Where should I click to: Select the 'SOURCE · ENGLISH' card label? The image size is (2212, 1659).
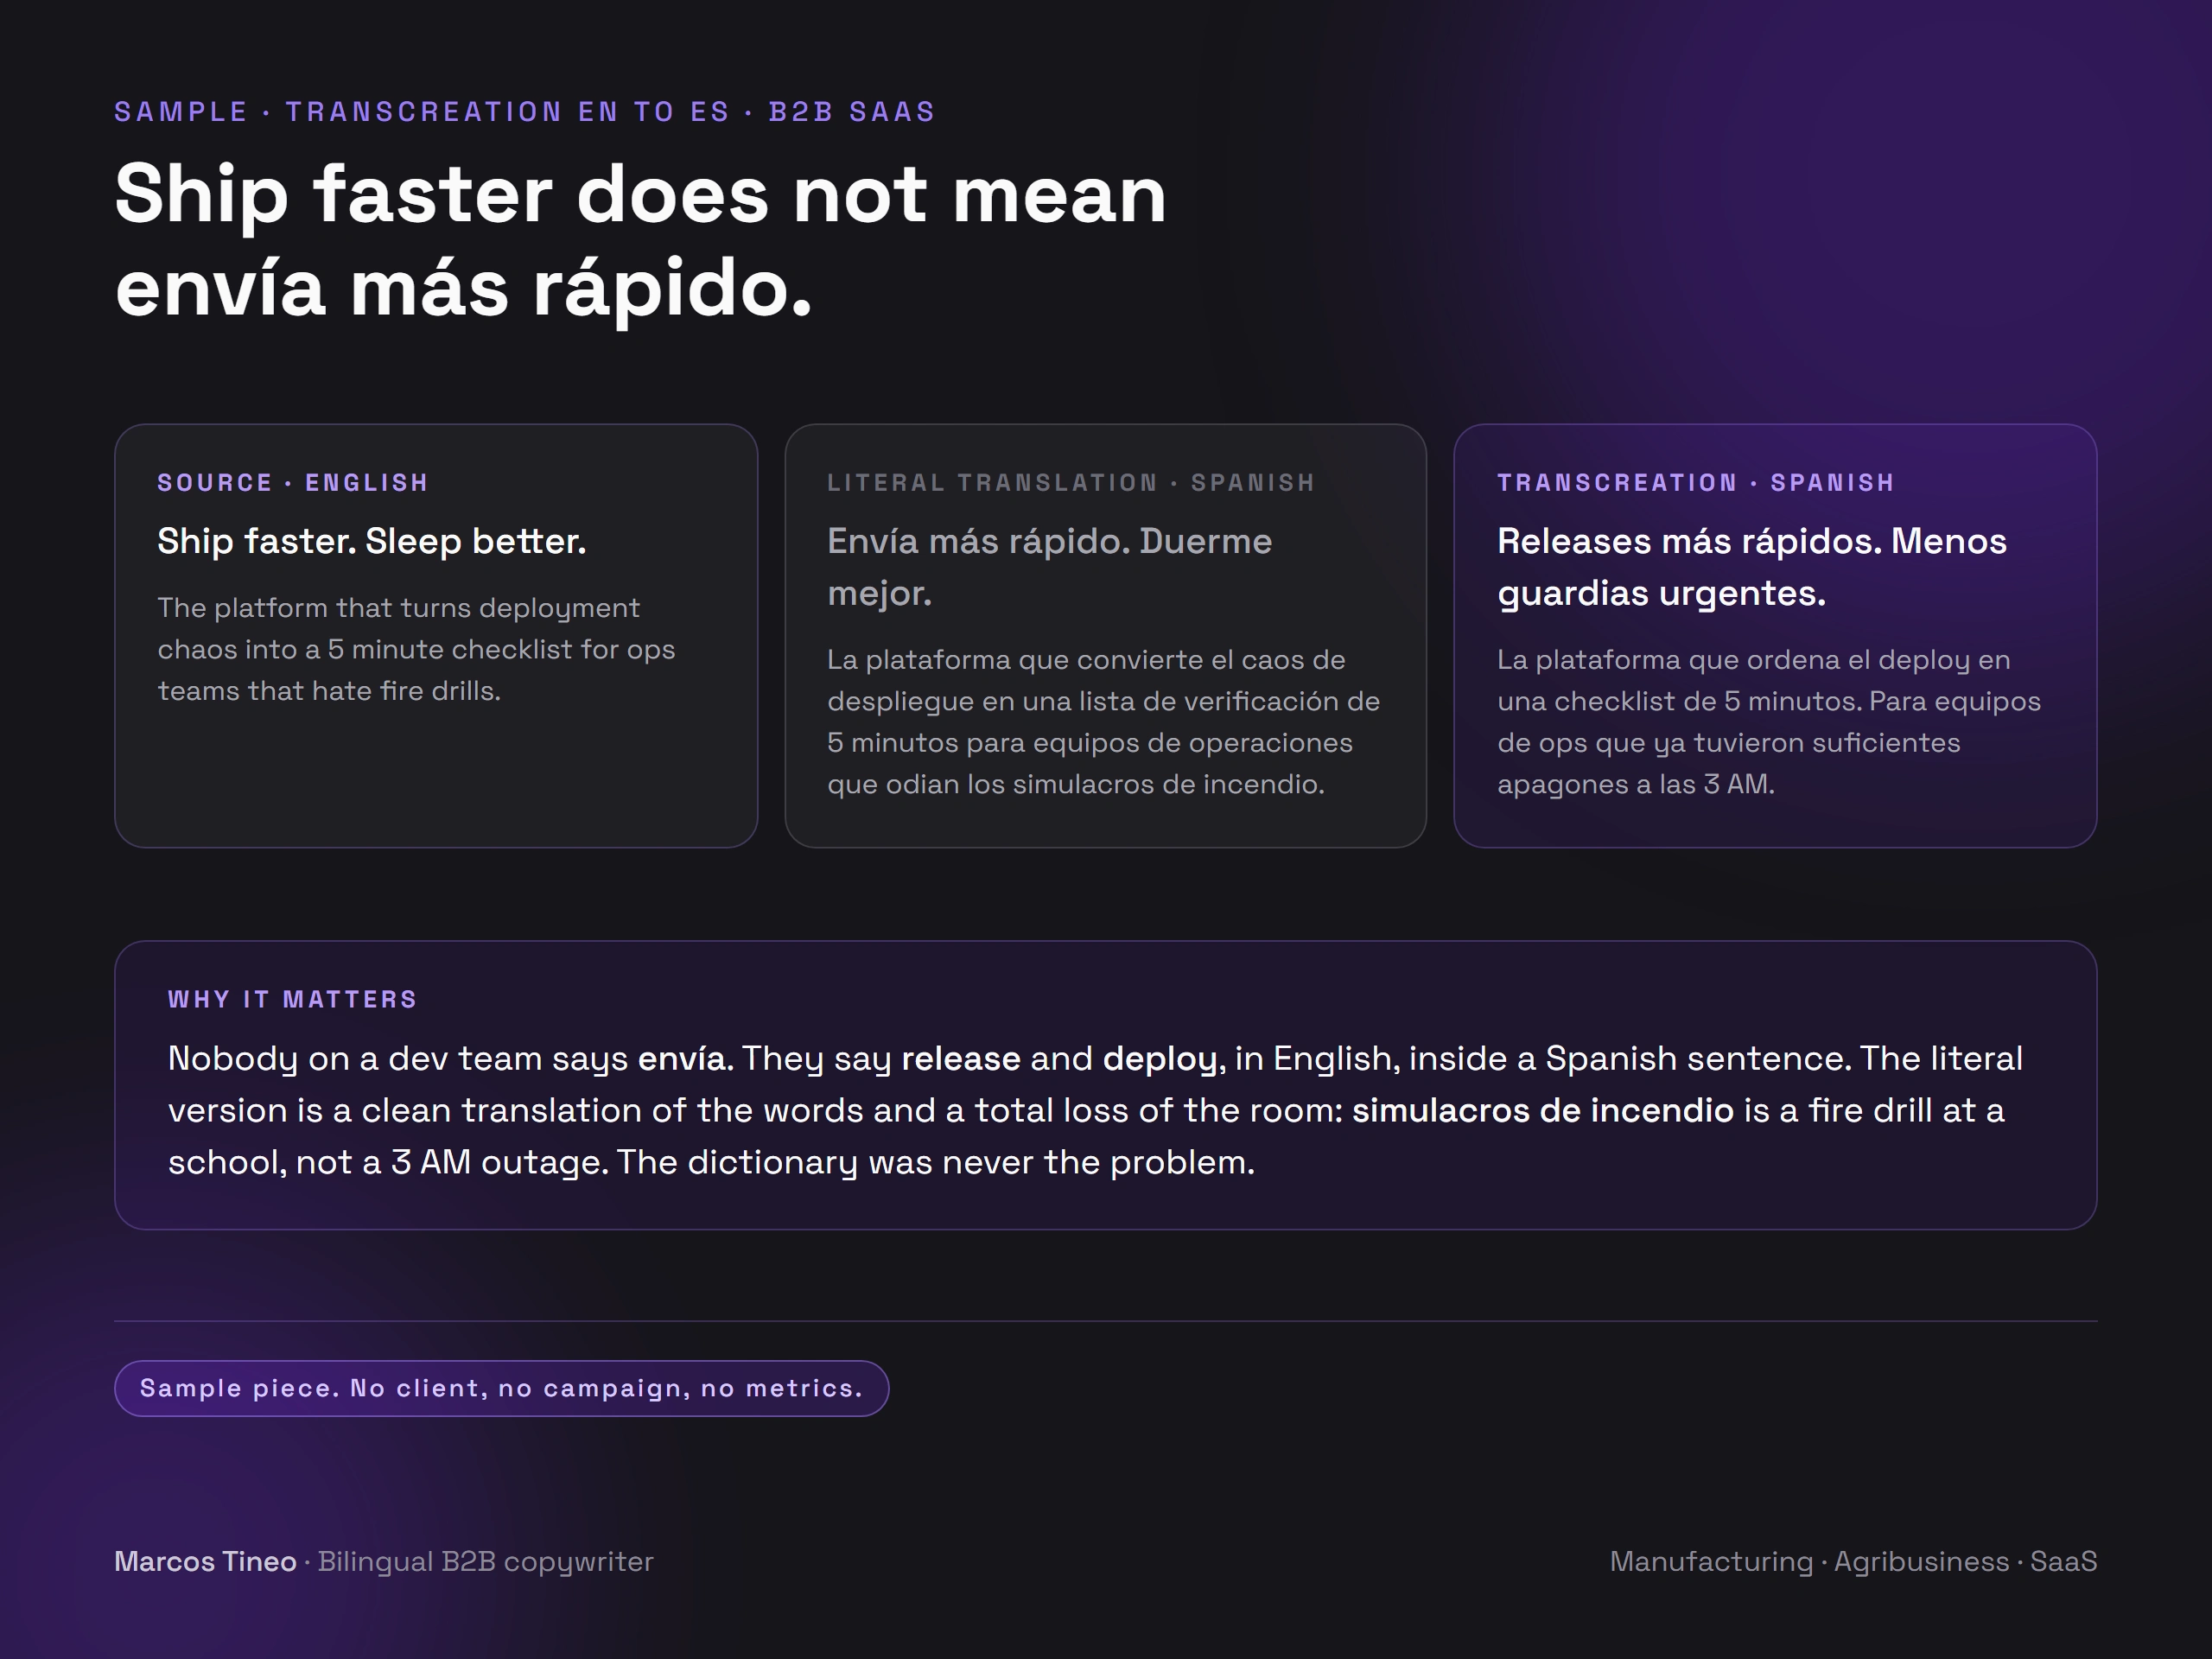point(293,483)
